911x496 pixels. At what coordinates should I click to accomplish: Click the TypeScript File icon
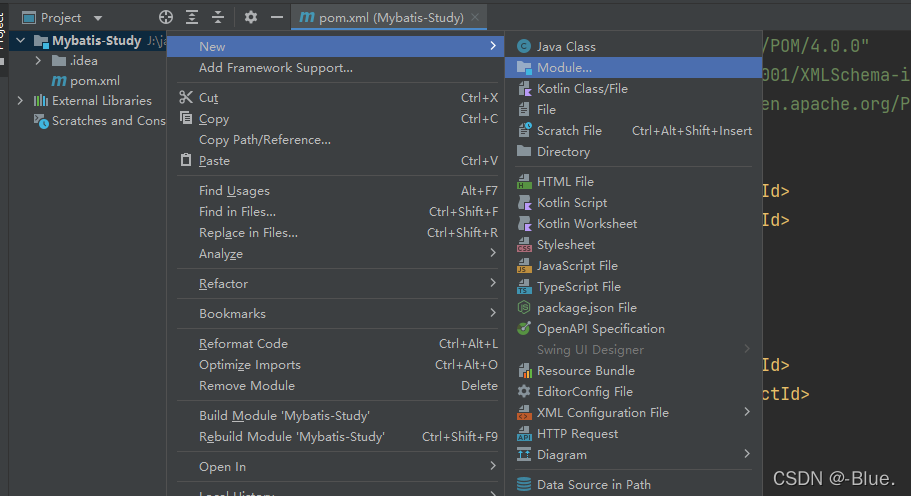[x=524, y=287]
